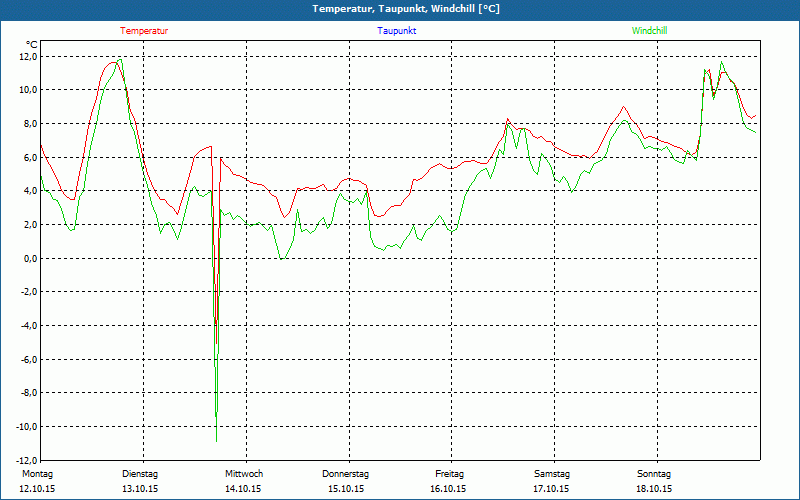Image resolution: width=800 pixels, height=500 pixels.
Task: Click the green windchill spike minimum near -11
Action: coord(216,441)
